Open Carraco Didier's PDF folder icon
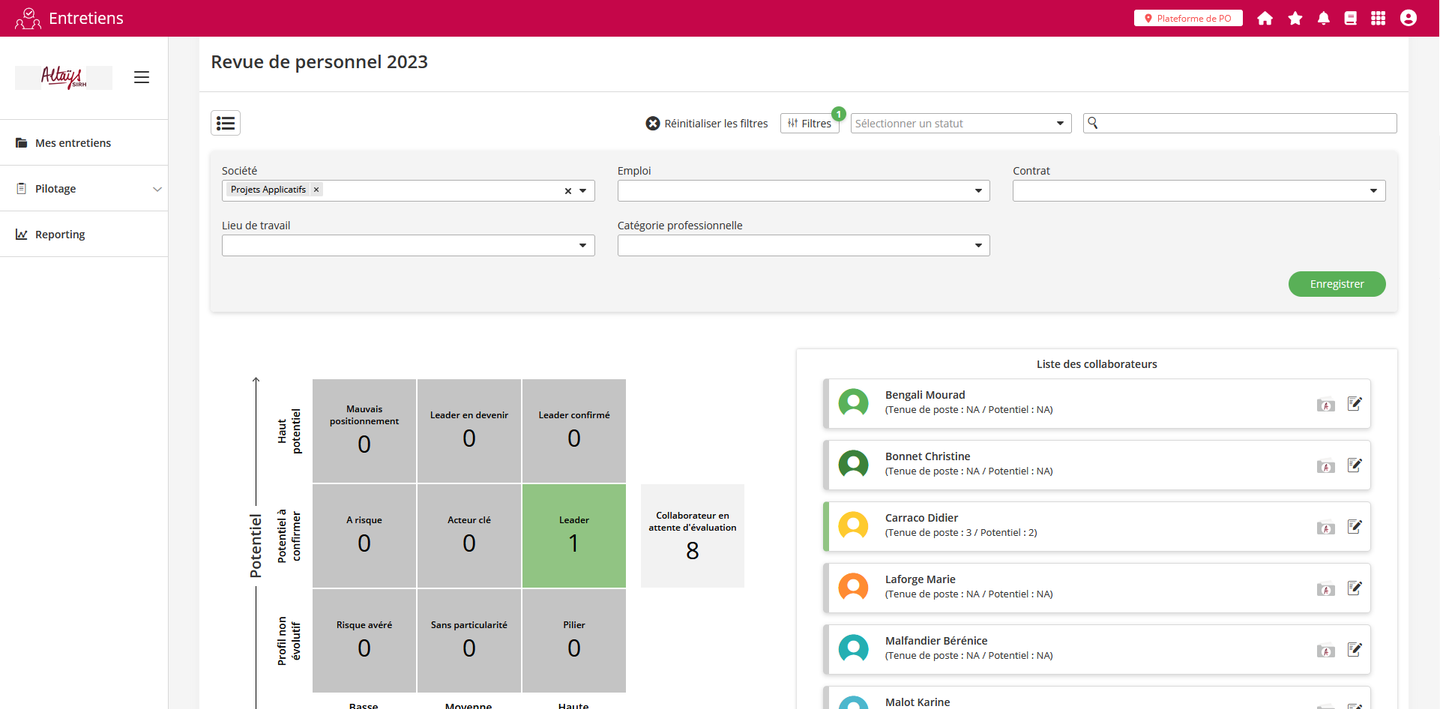1440x709 pixels. pos(1325,527)
